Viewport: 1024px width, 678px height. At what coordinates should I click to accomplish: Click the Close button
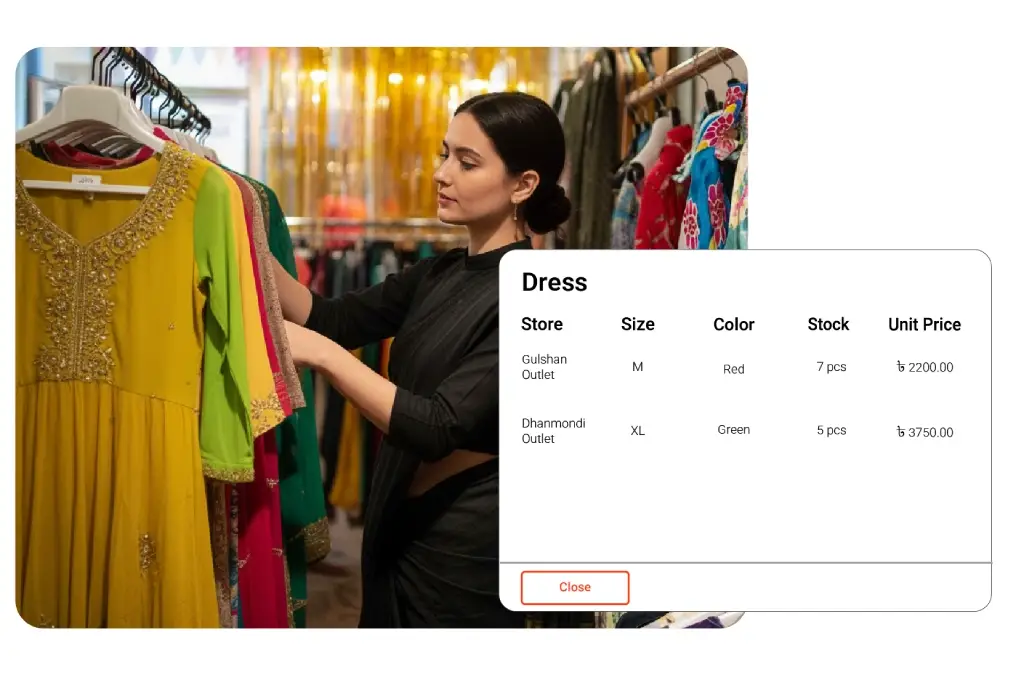(575, 587)
